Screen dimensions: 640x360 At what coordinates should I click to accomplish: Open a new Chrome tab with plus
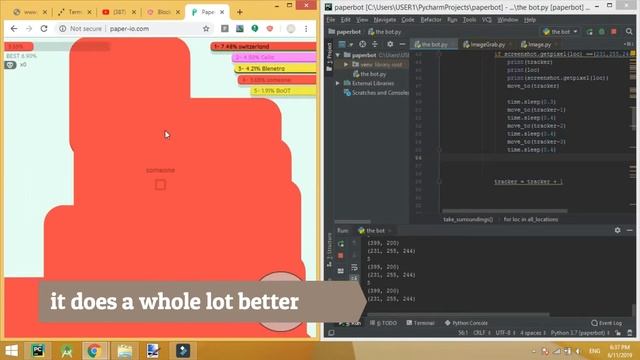(240, 12)
